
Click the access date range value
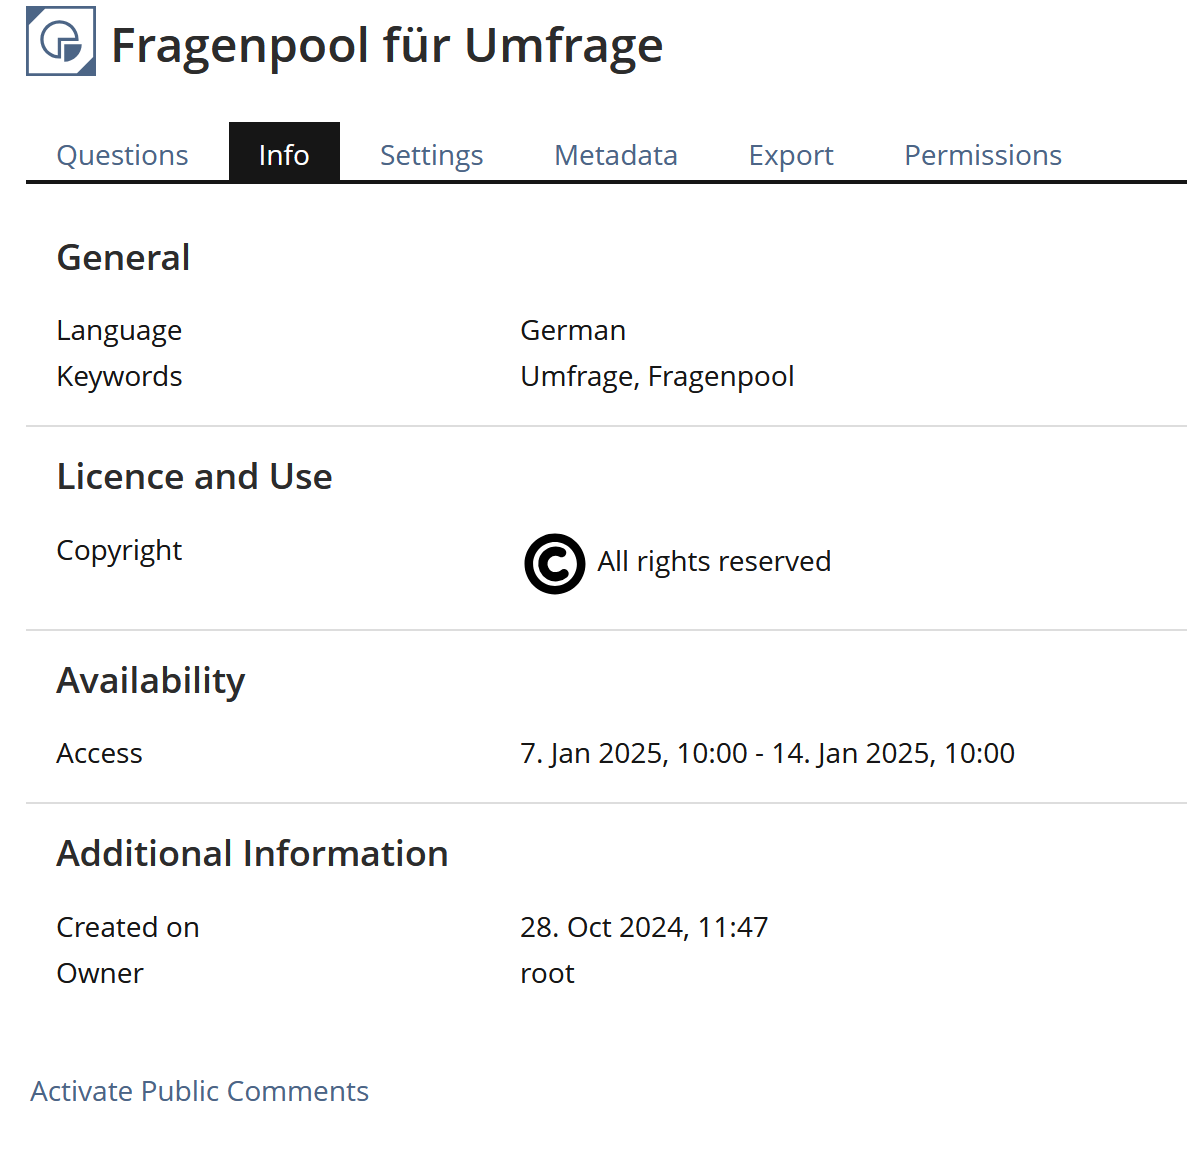[x=767, y=753]
